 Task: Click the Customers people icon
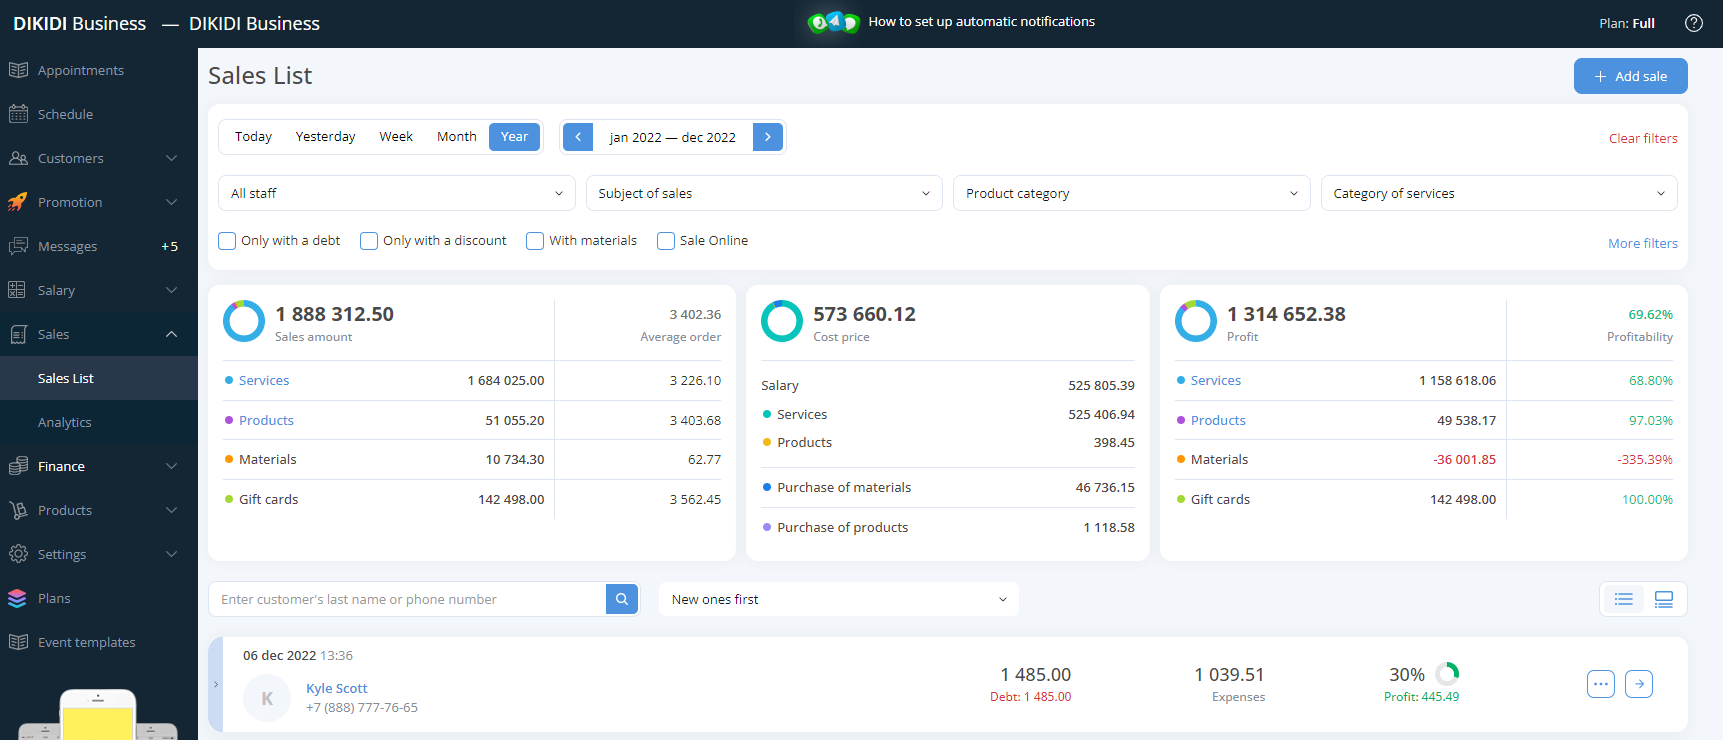point(18,158)
